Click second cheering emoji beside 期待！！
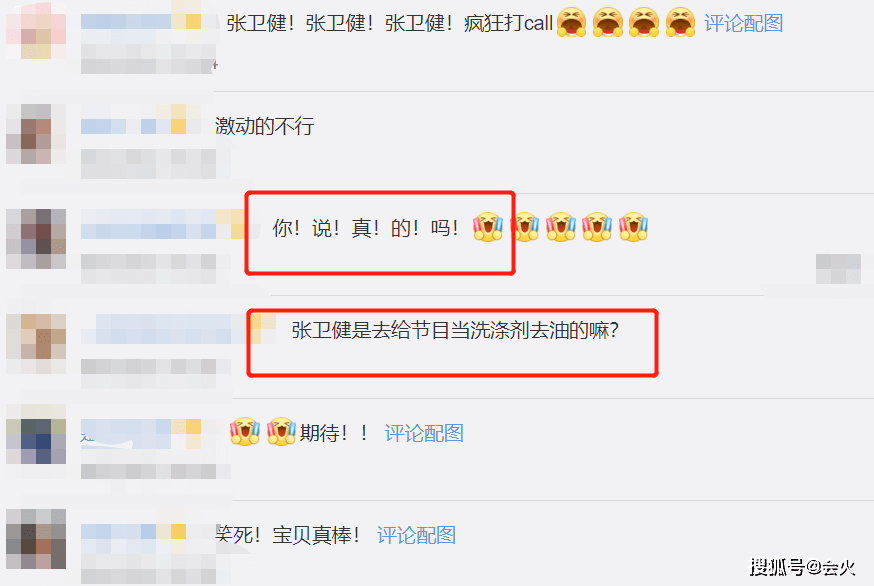Screen dimensions: 874x586 [281, 431]
